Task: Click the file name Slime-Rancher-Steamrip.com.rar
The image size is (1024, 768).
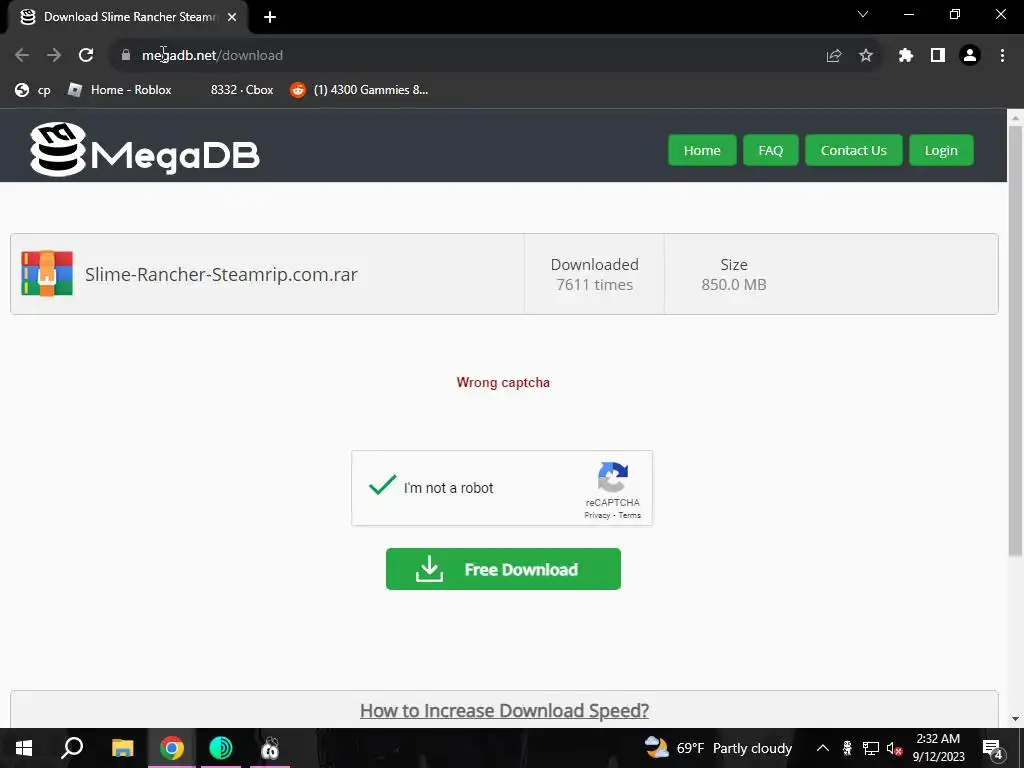Action: coord(221,274)
